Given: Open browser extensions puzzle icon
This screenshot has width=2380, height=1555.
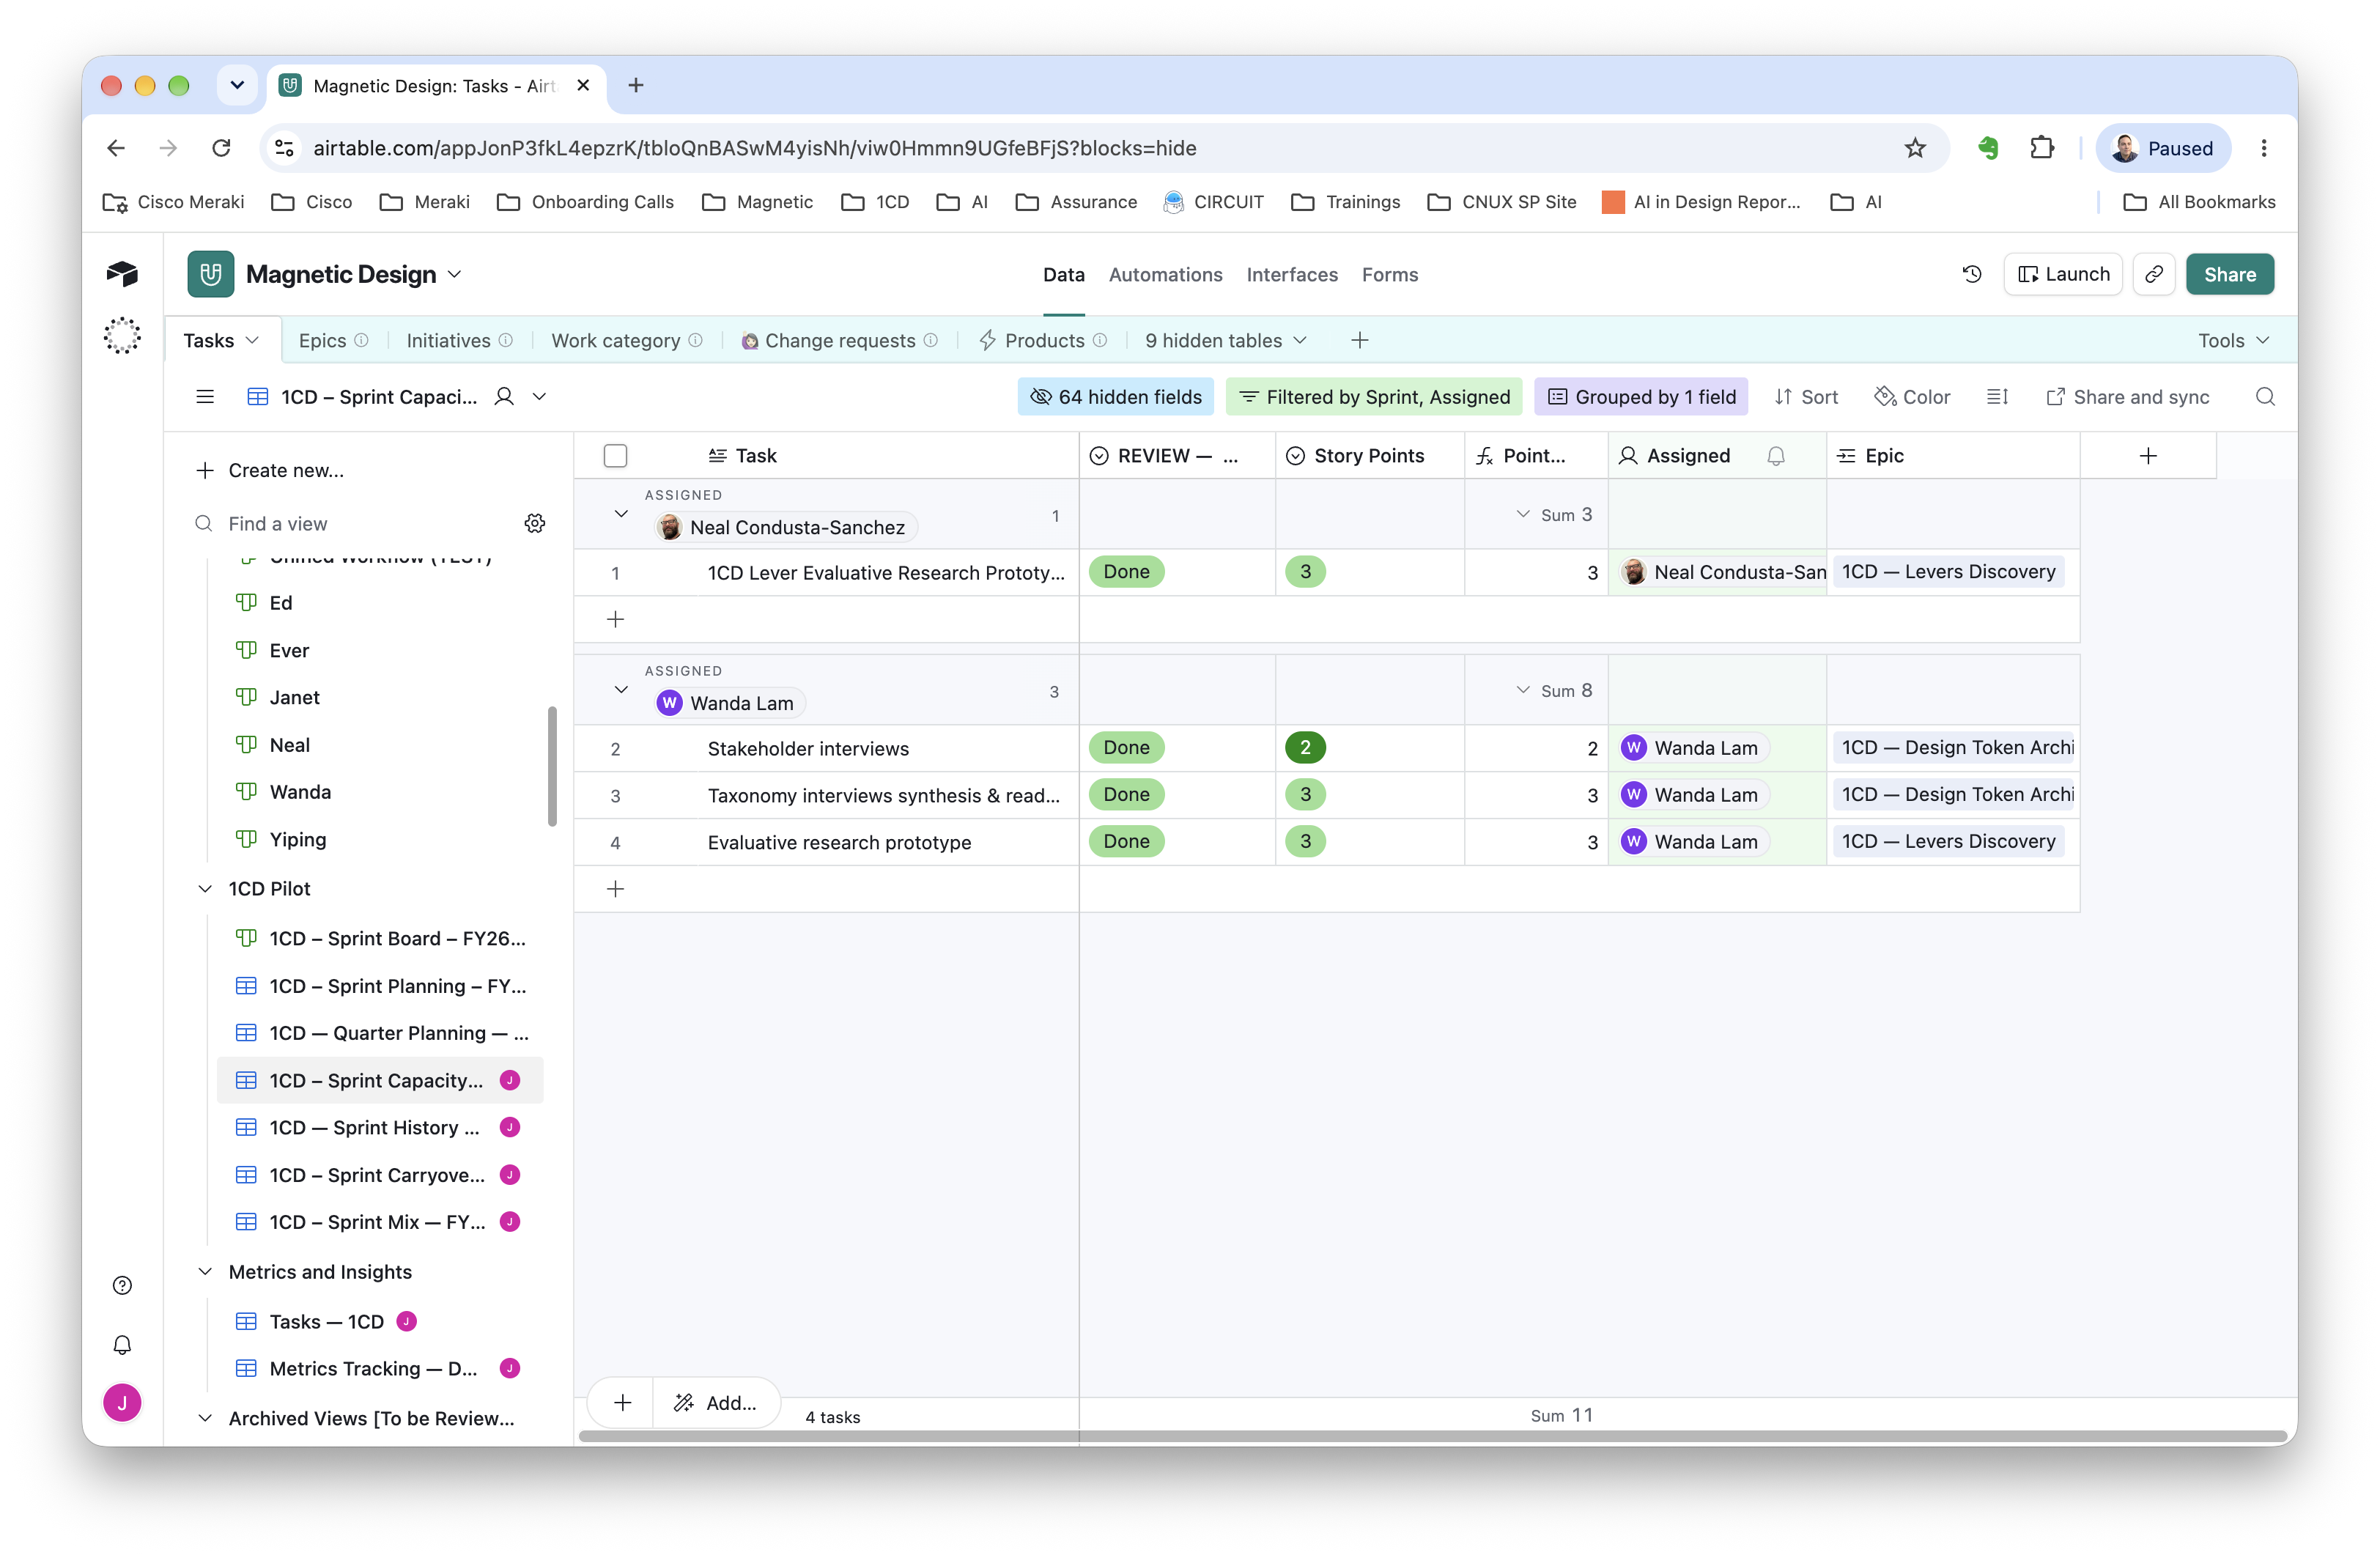Looking at the screenshot, I should [2041, 148].
